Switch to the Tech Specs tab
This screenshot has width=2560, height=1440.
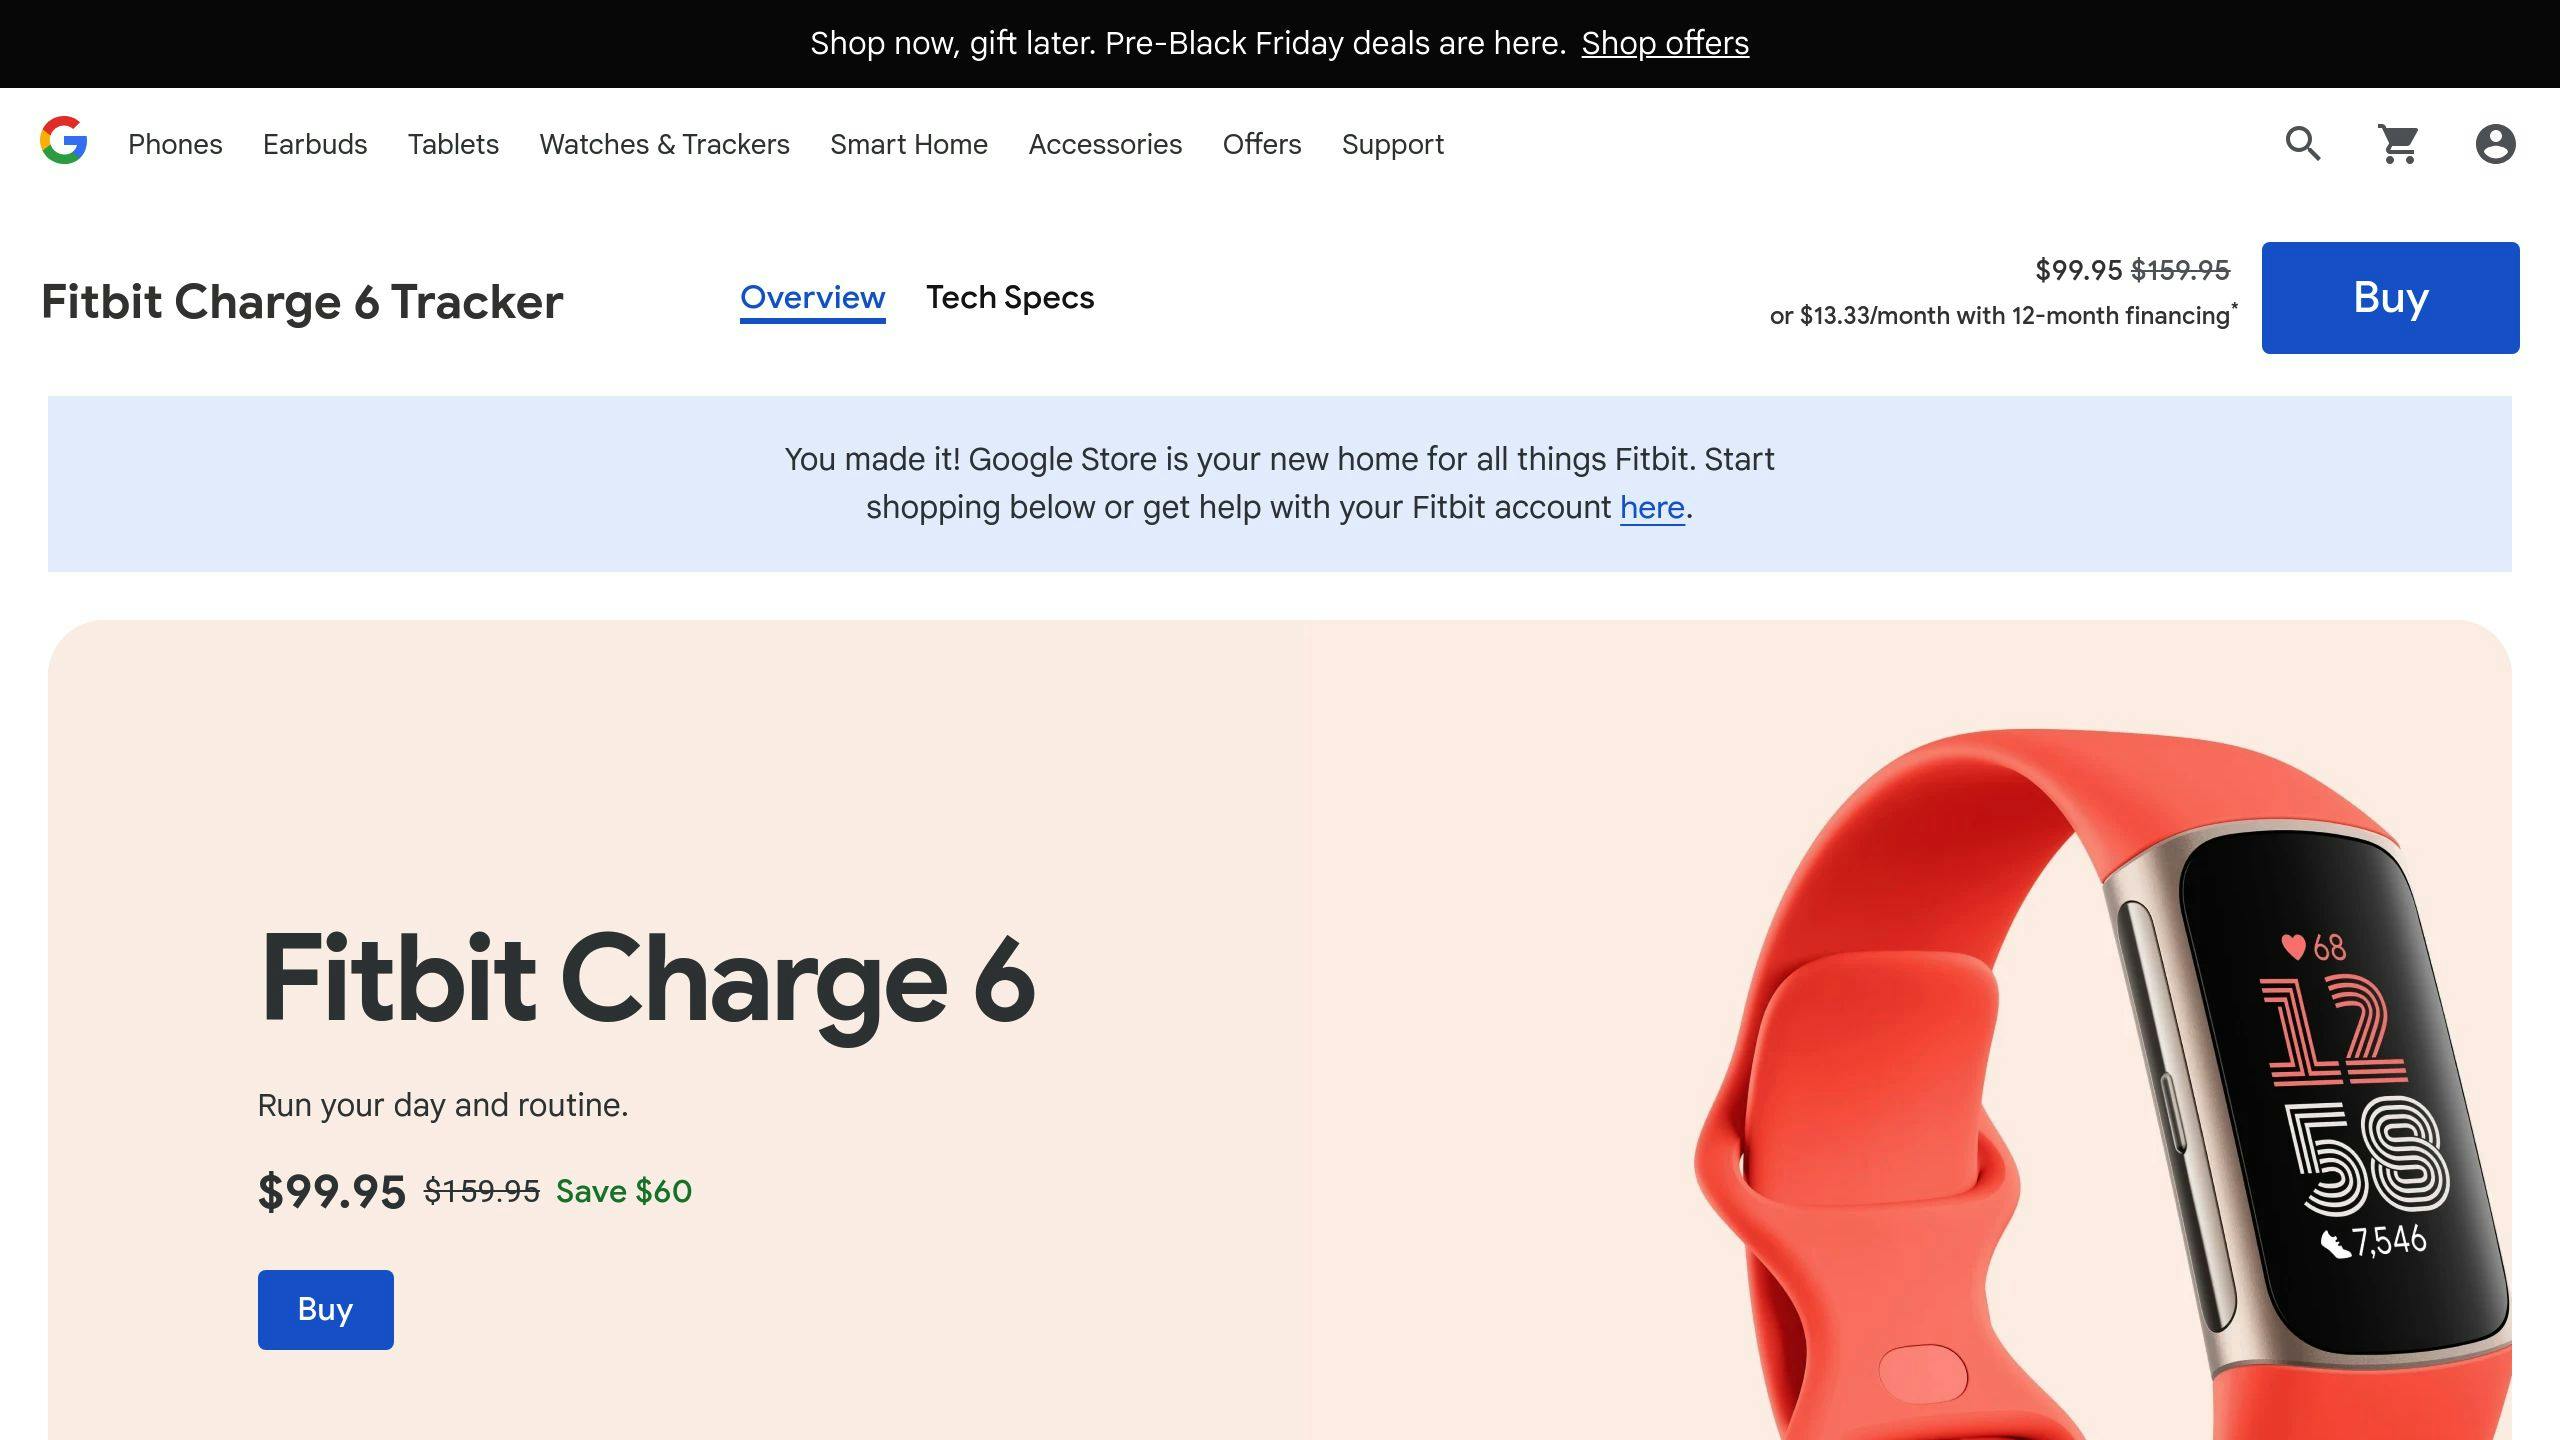1011,297
